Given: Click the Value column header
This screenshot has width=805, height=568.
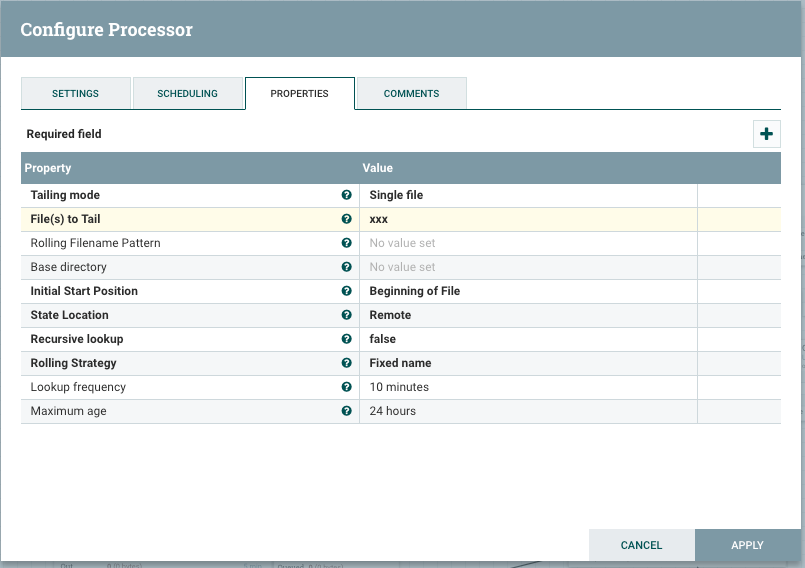Looking at the screenshot, I should point(377,168).
